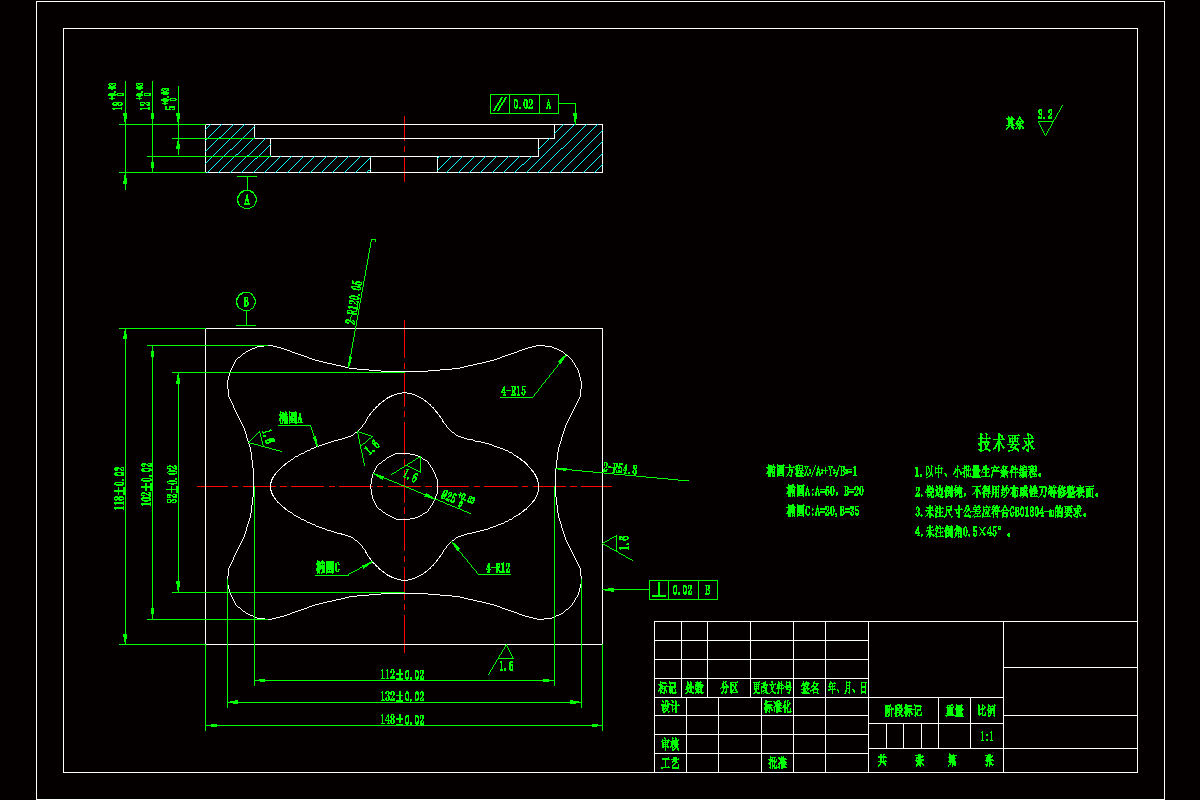Select the 批准 cell in title block

point(777,763)
